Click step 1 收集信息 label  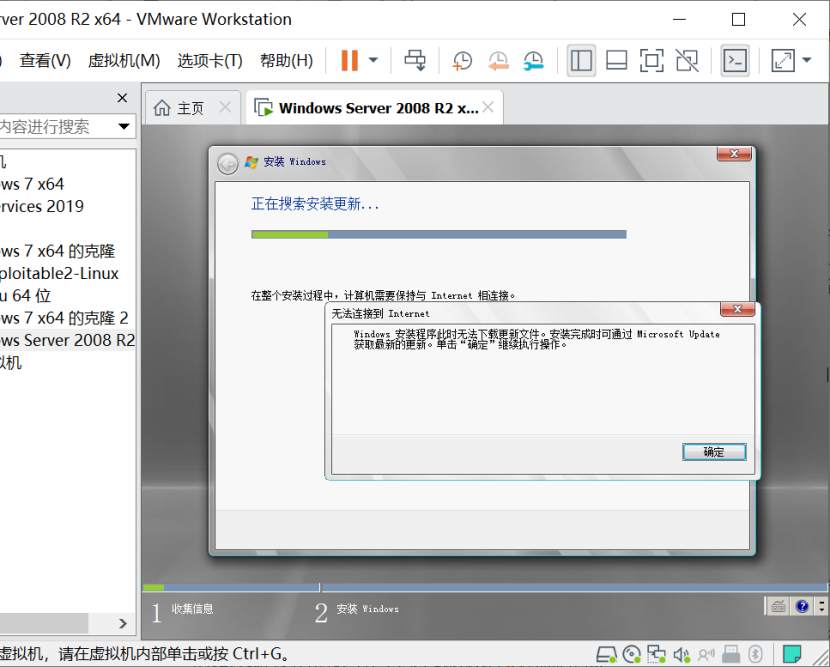[x=192, y=609]
